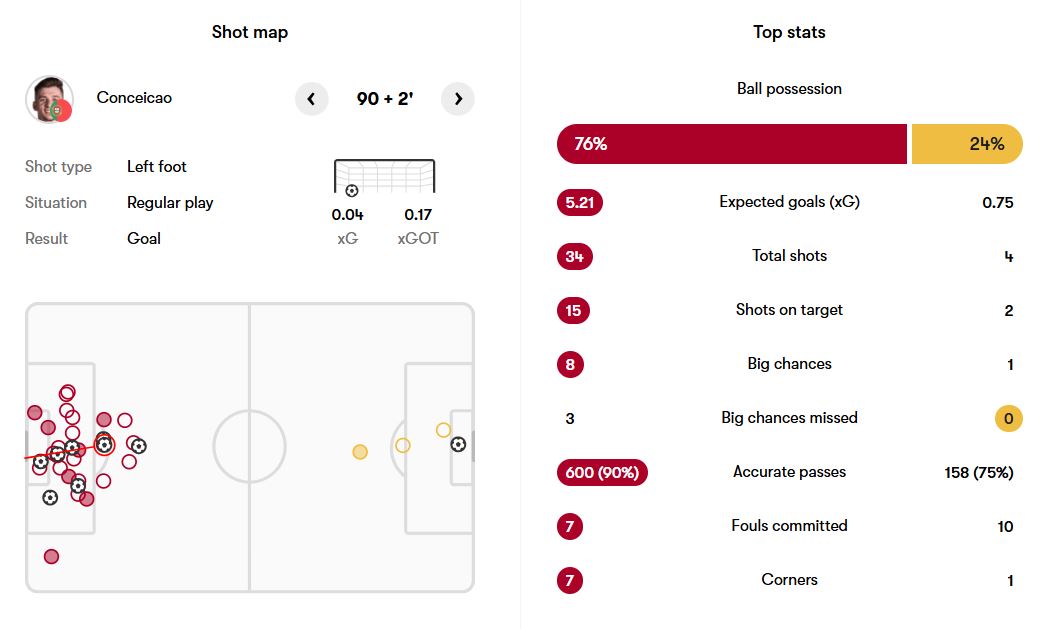This screenshot has width=1056, height=629.
Task: Click the 600 (90%) accurate passes badge
Action: [602, 473]
